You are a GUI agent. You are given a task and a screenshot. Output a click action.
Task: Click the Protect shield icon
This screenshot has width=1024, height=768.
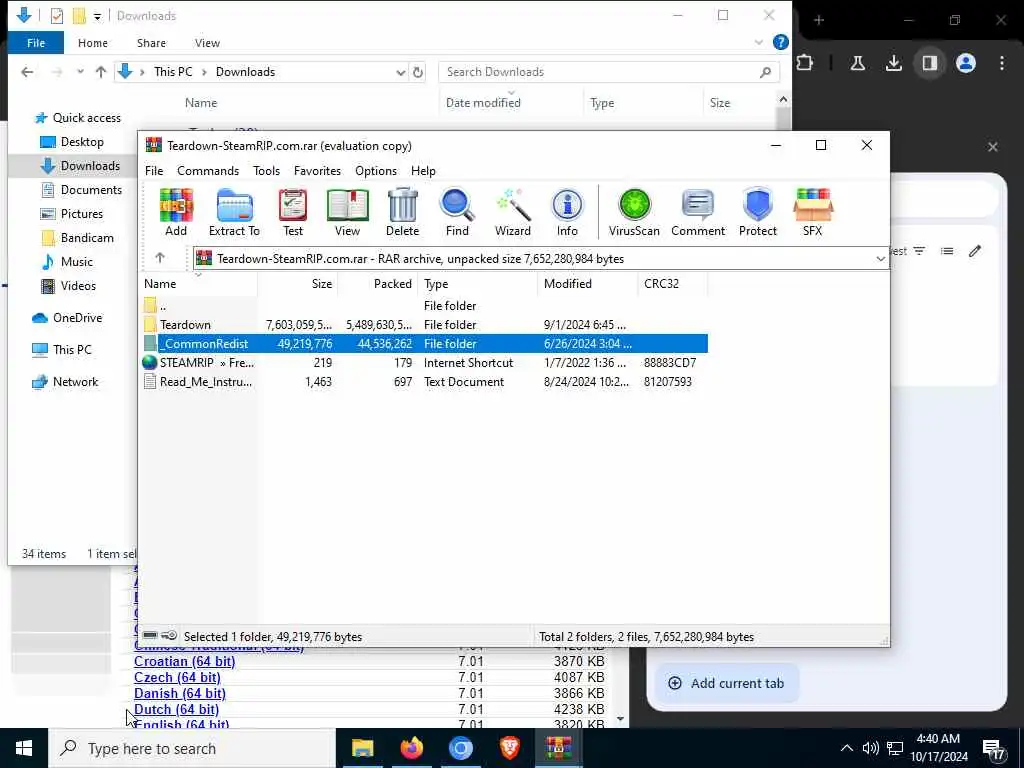point(758,212)
